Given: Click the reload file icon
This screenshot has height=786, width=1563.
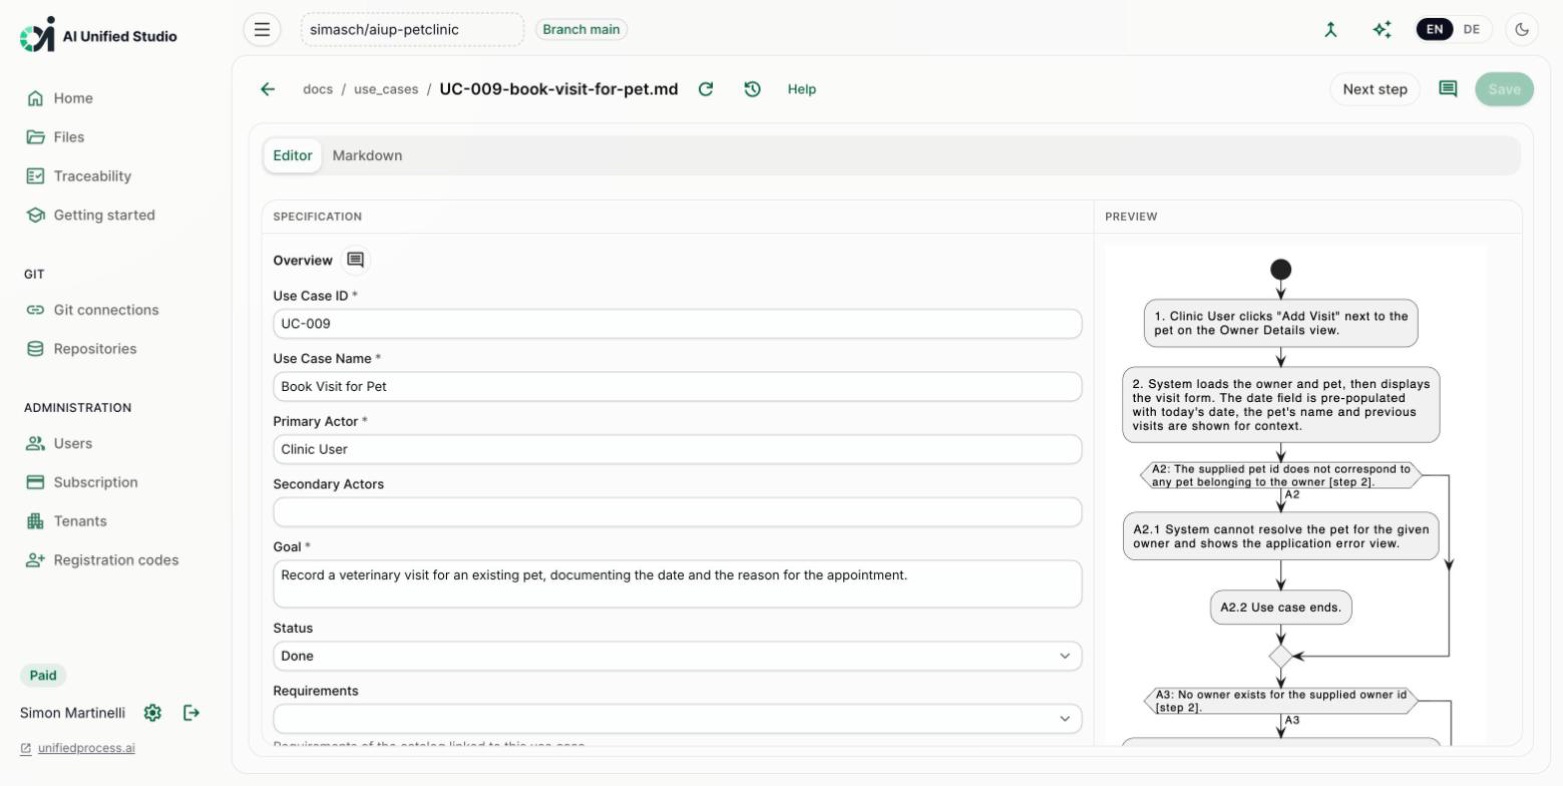Looking at the screenshot, I should pyautogui.click(x=706, y=89).
